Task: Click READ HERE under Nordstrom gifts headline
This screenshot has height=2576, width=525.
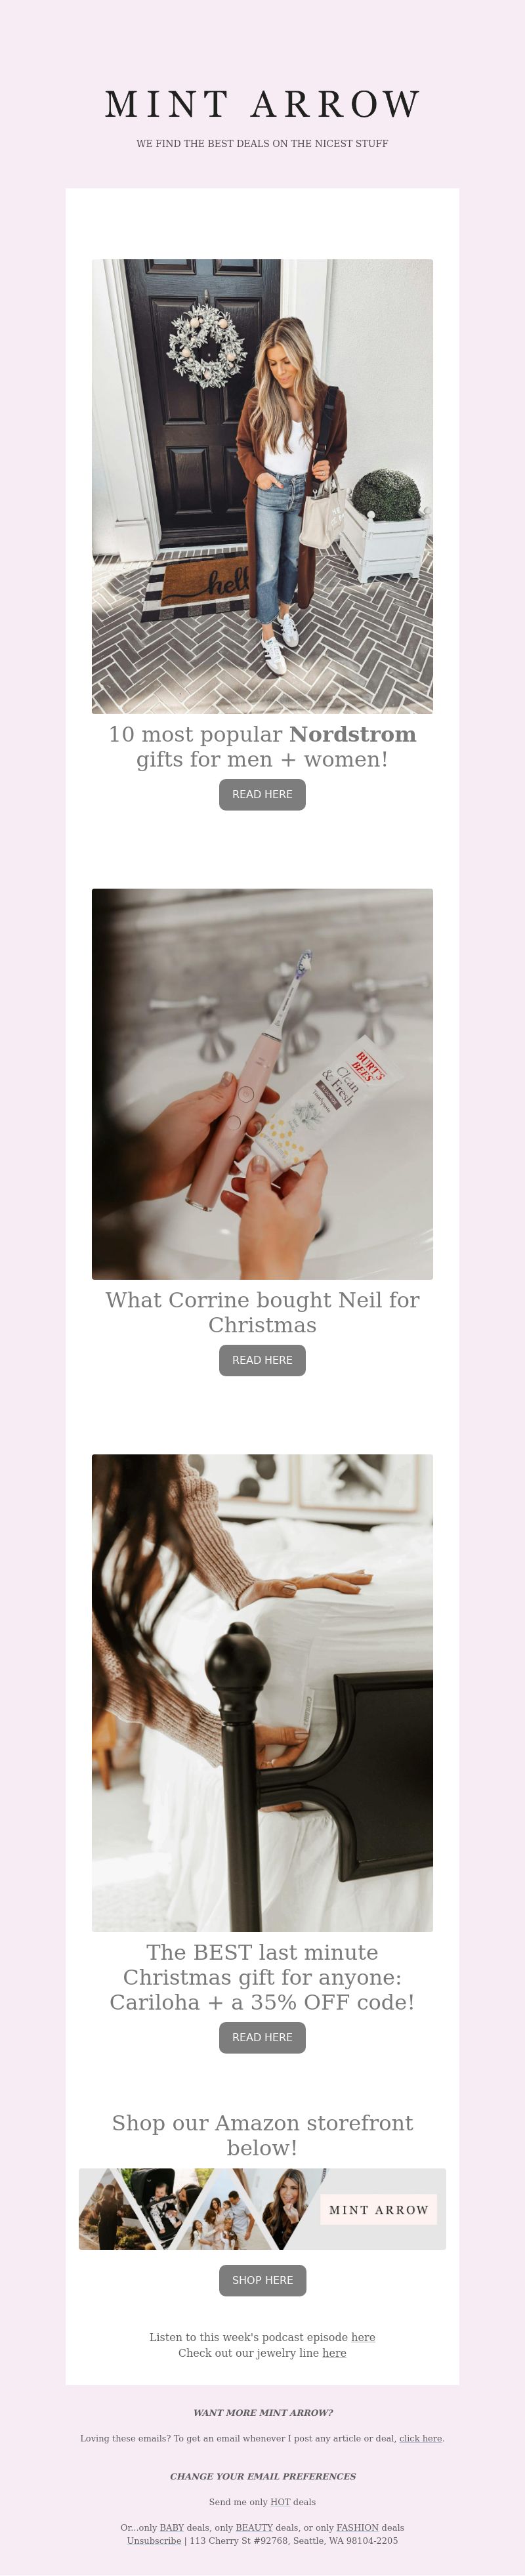Action: pos(262,794)
